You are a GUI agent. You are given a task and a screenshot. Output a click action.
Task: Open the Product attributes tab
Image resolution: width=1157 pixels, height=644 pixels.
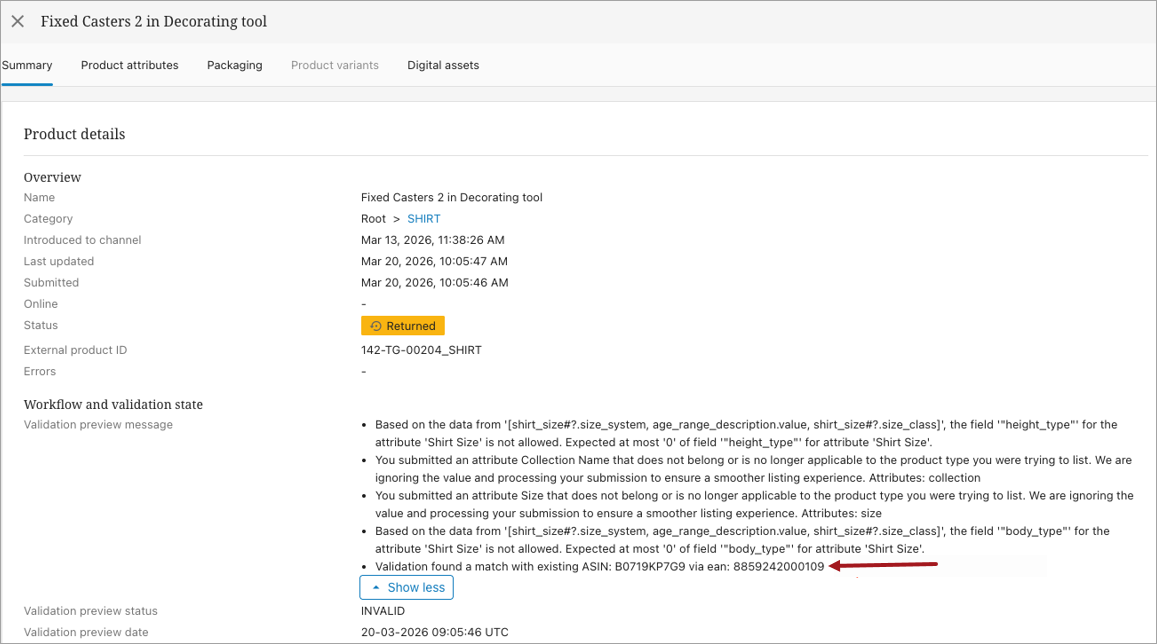click(x=129, y=65)
